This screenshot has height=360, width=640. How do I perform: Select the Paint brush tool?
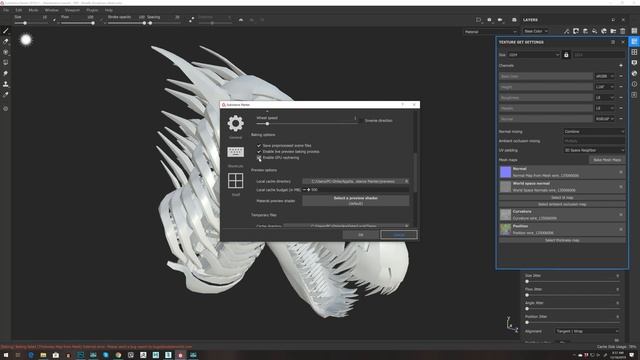[x=5, y=31]
